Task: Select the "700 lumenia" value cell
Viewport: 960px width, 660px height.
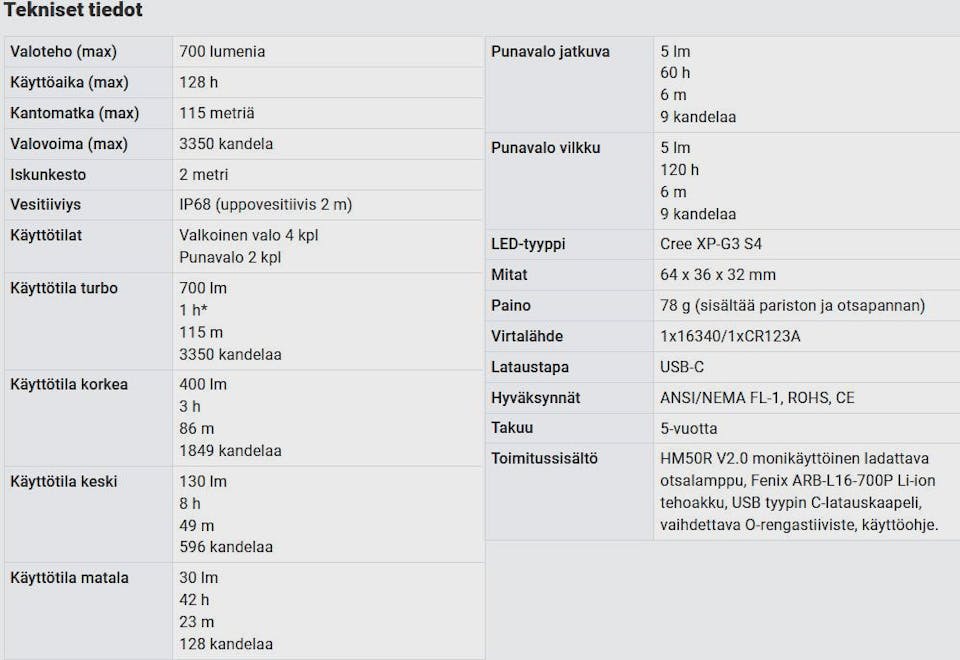Action: 222,51
